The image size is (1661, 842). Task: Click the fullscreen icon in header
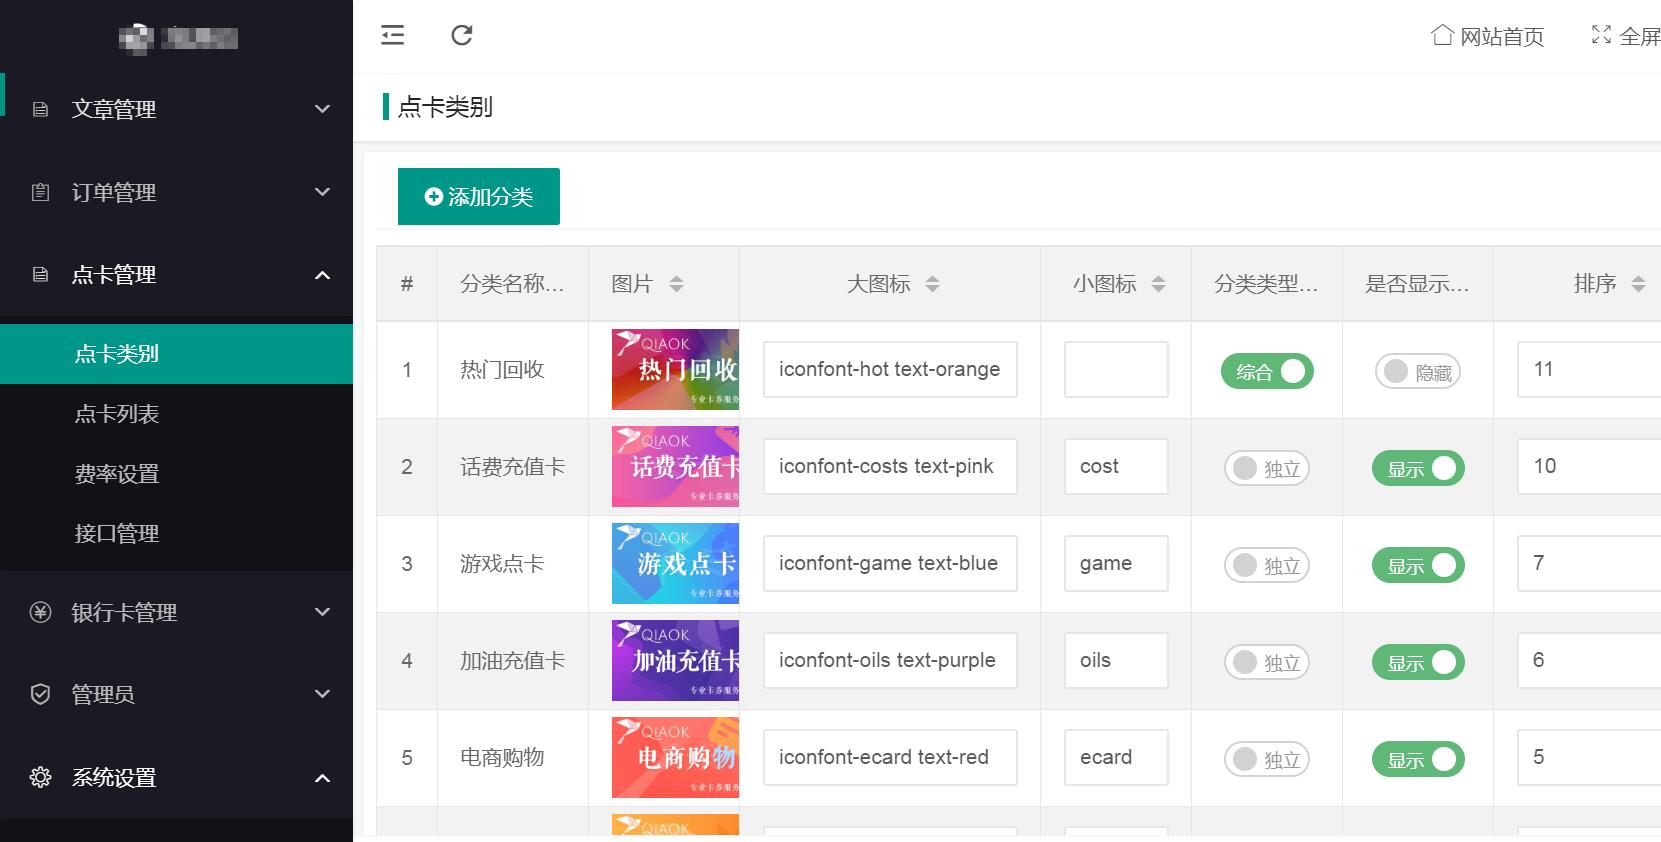[x=1601, y=35]
